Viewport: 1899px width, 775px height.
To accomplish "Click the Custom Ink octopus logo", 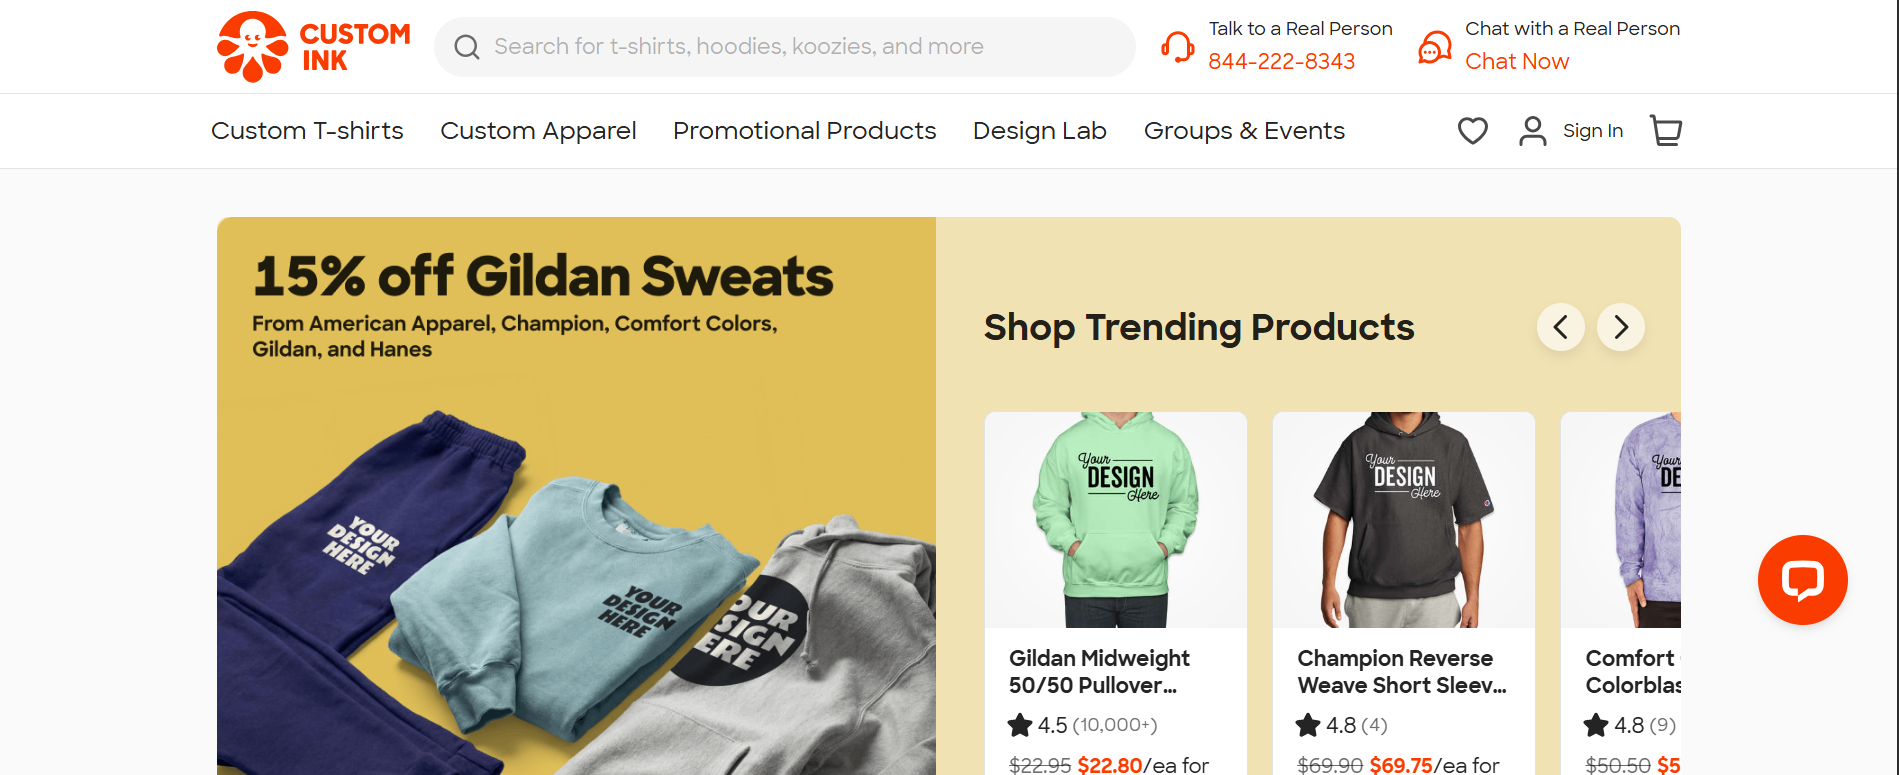I will tap(255, 46).
